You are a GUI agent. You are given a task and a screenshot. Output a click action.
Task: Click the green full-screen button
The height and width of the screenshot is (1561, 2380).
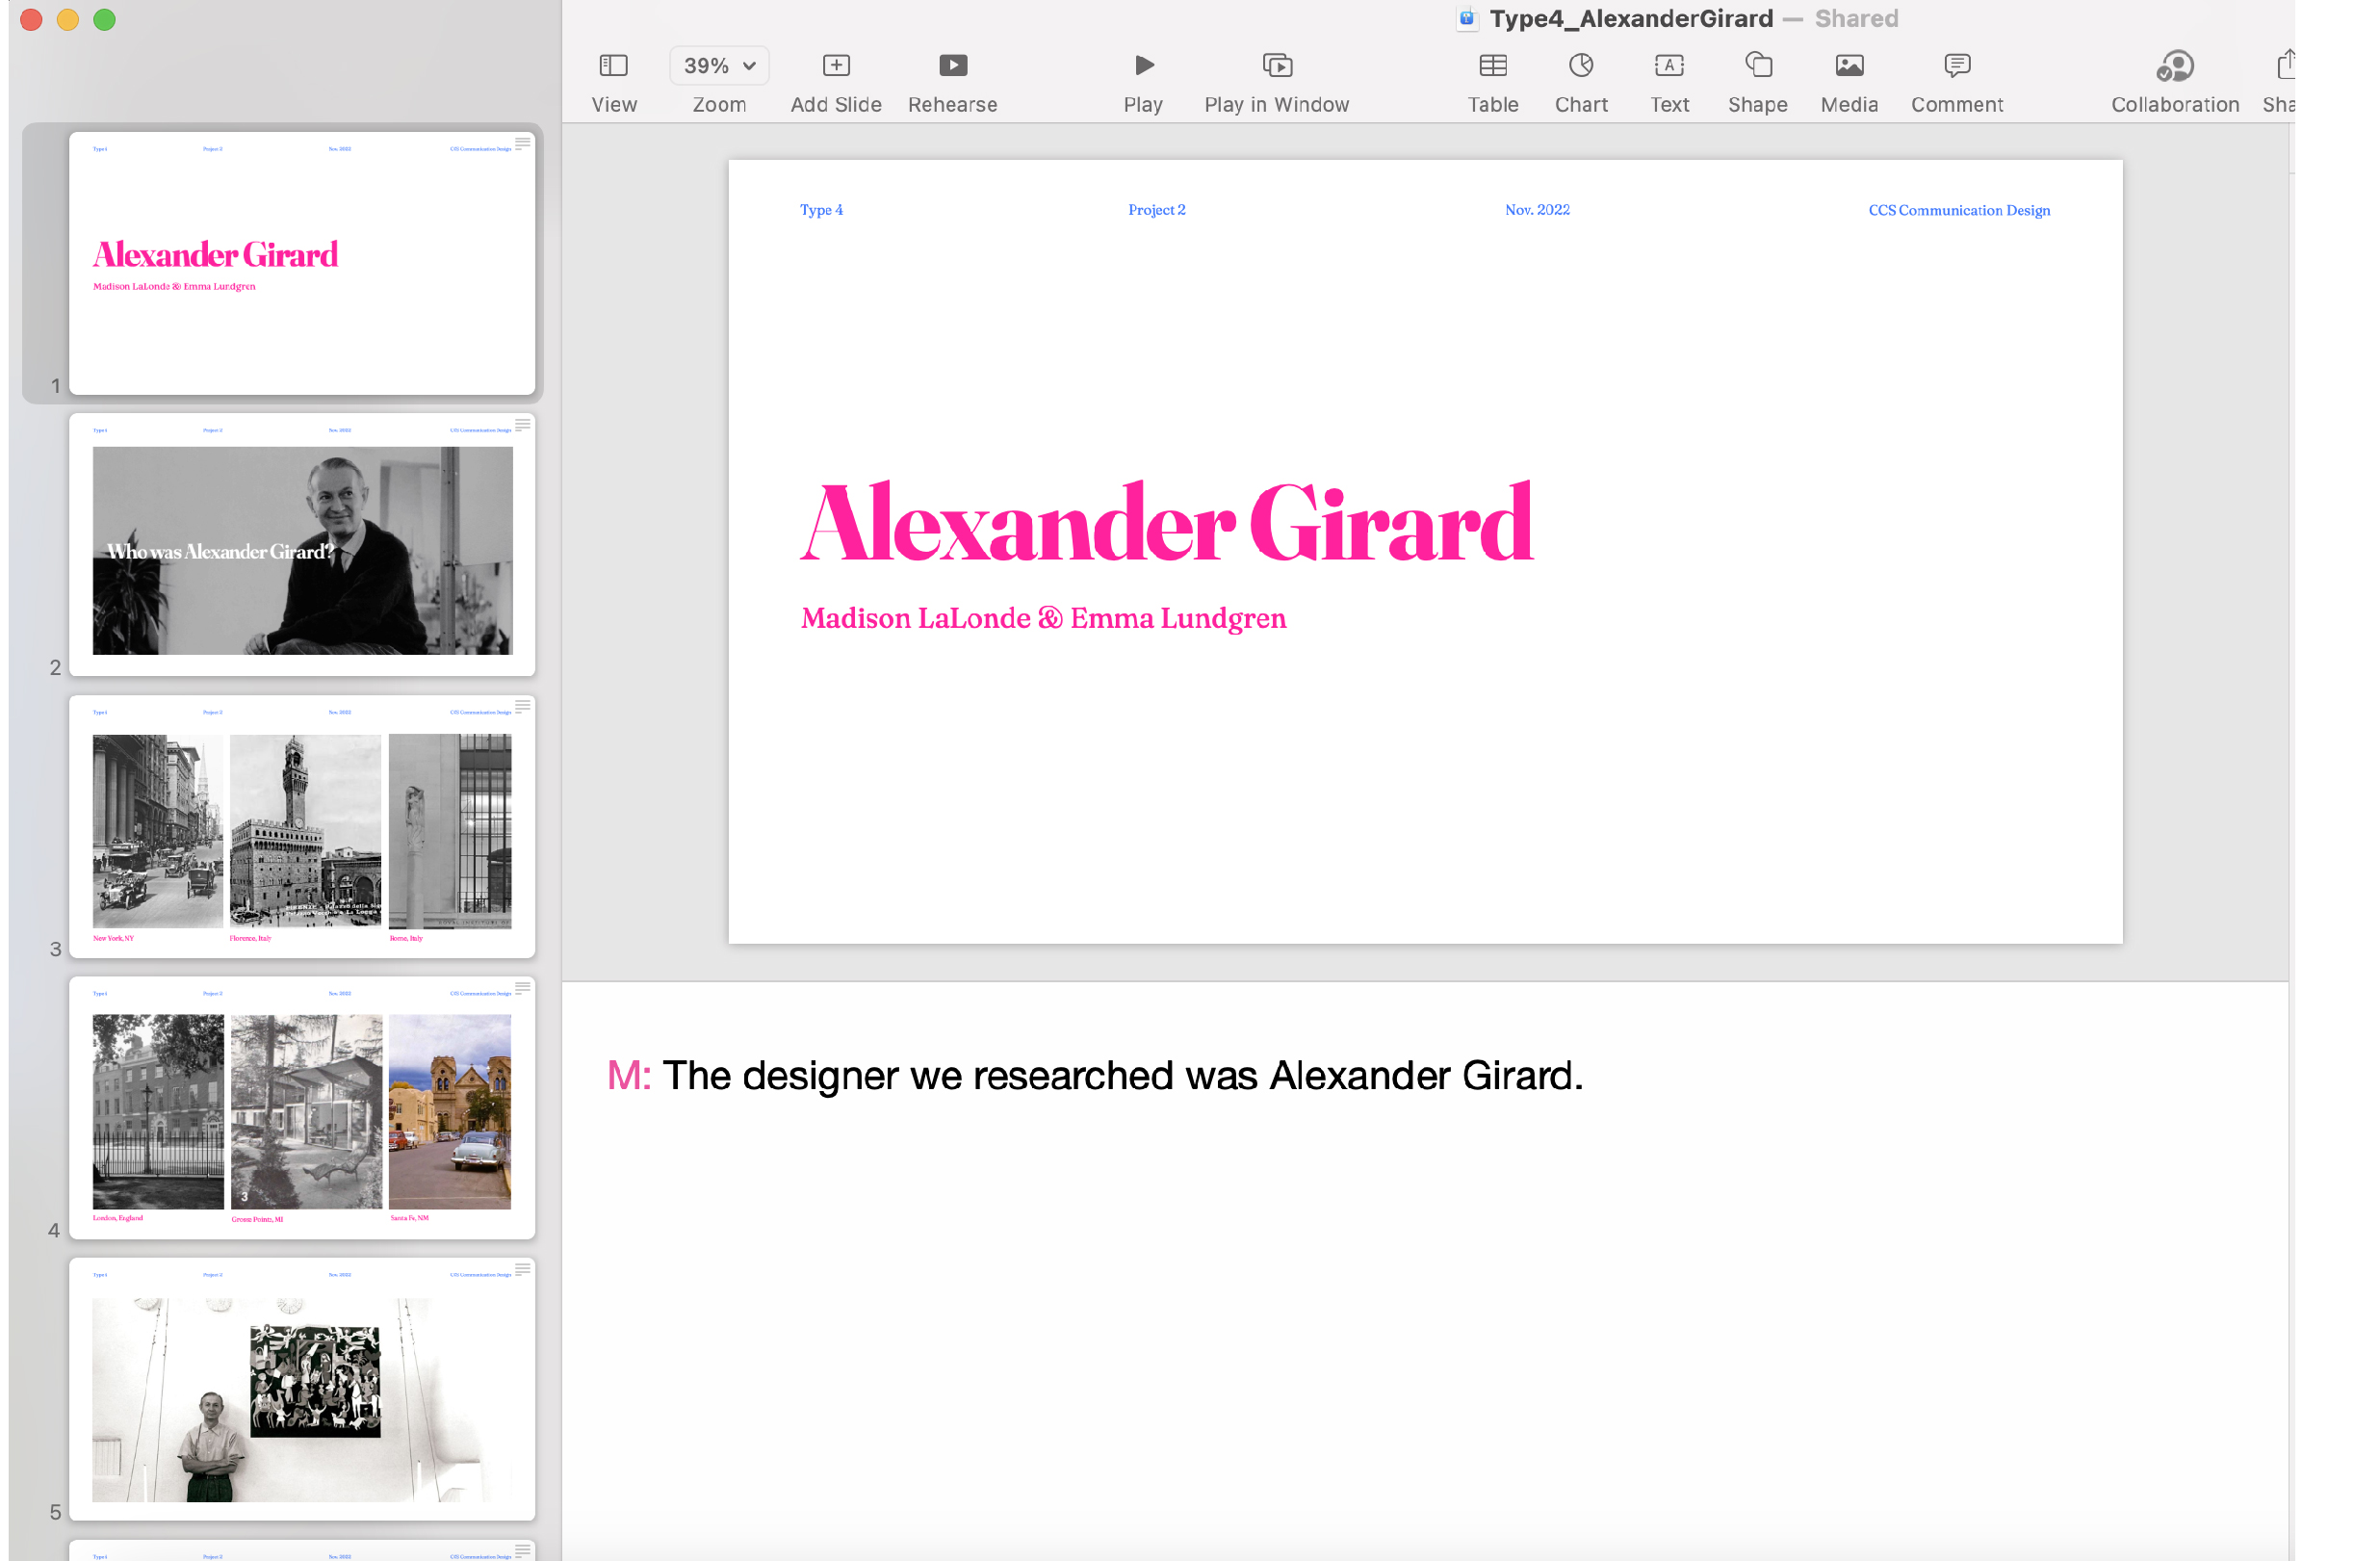(104, 20)
